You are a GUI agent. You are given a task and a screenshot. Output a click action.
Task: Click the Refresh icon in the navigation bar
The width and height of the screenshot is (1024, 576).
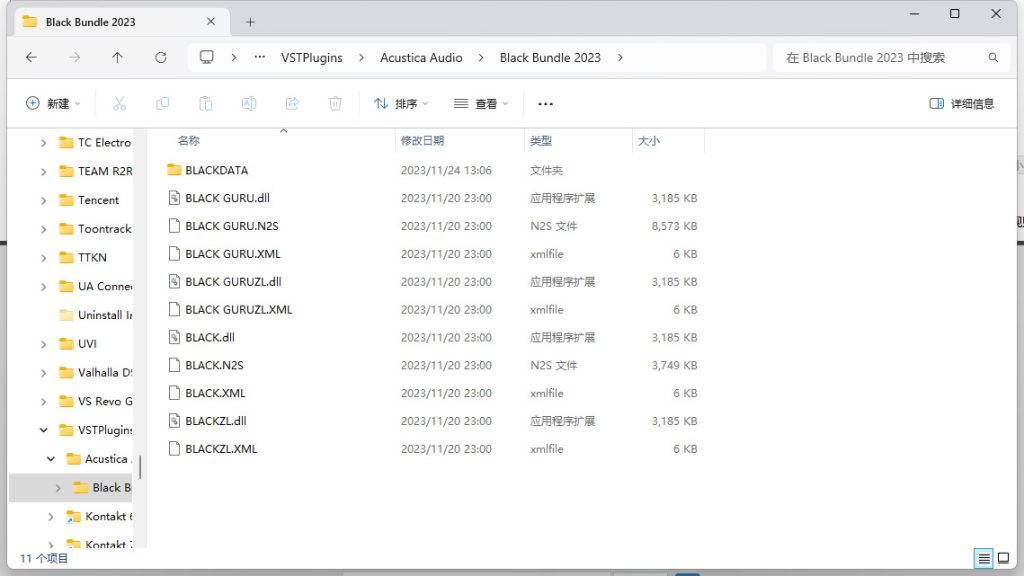(160, 57)
